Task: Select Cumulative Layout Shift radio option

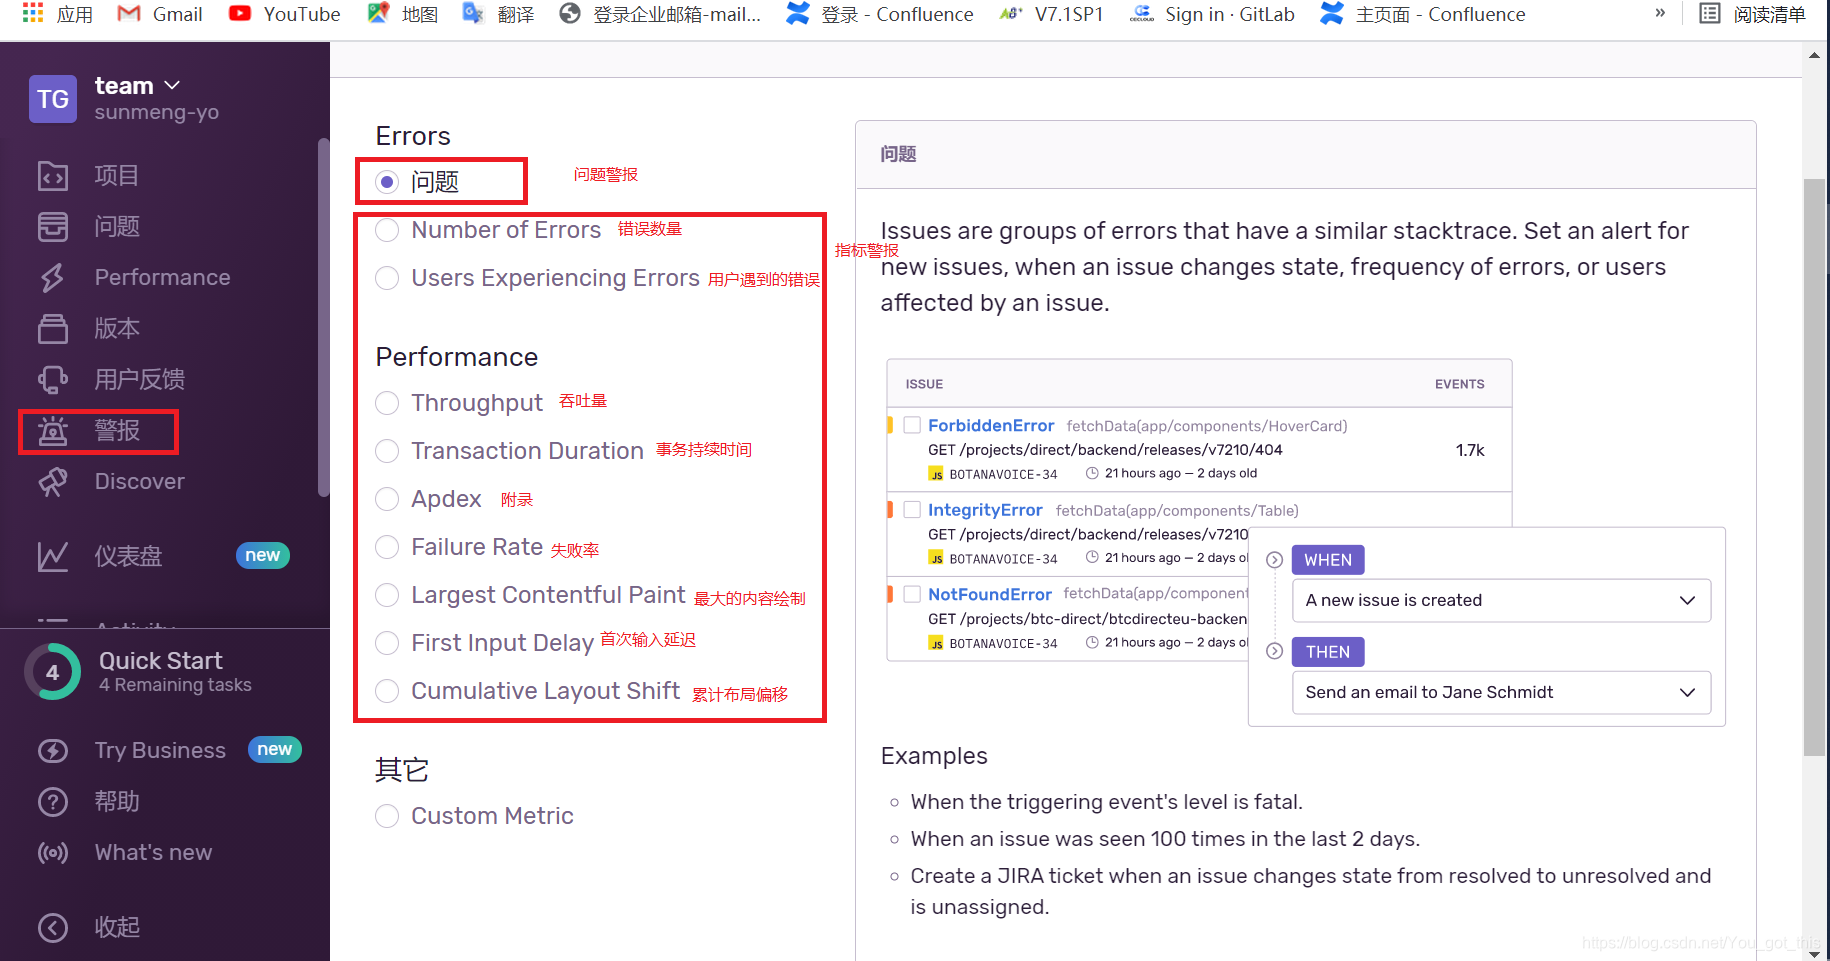Action: 387,691
